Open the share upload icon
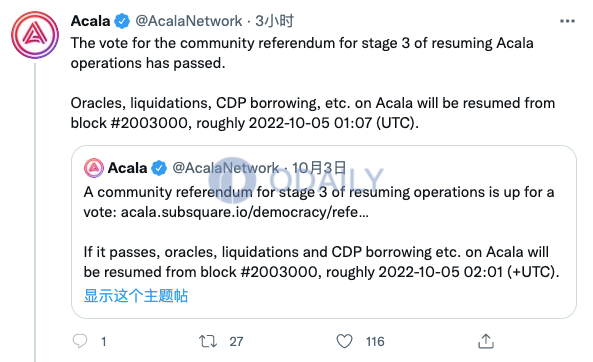The height and width of the screenshot is (362, 593). [486, 341]
